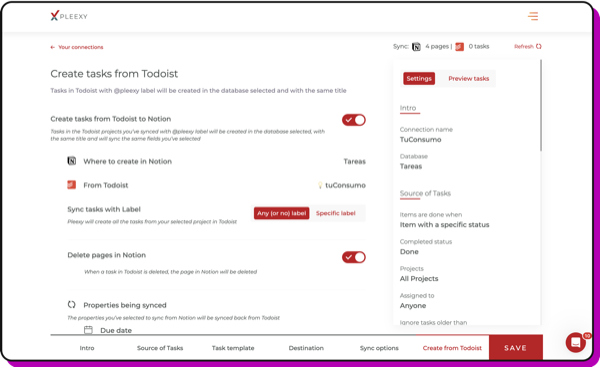
Task: Click the lightbulb icon next to tuConsumo
Action: (x=320, y=185)
